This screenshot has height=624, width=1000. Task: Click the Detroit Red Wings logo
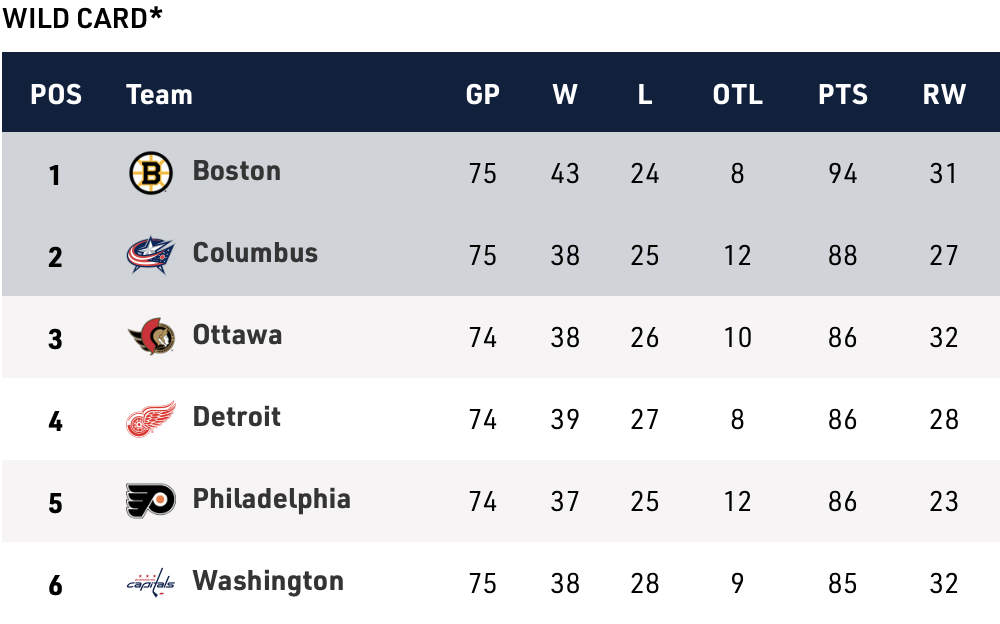pos(151,419)
